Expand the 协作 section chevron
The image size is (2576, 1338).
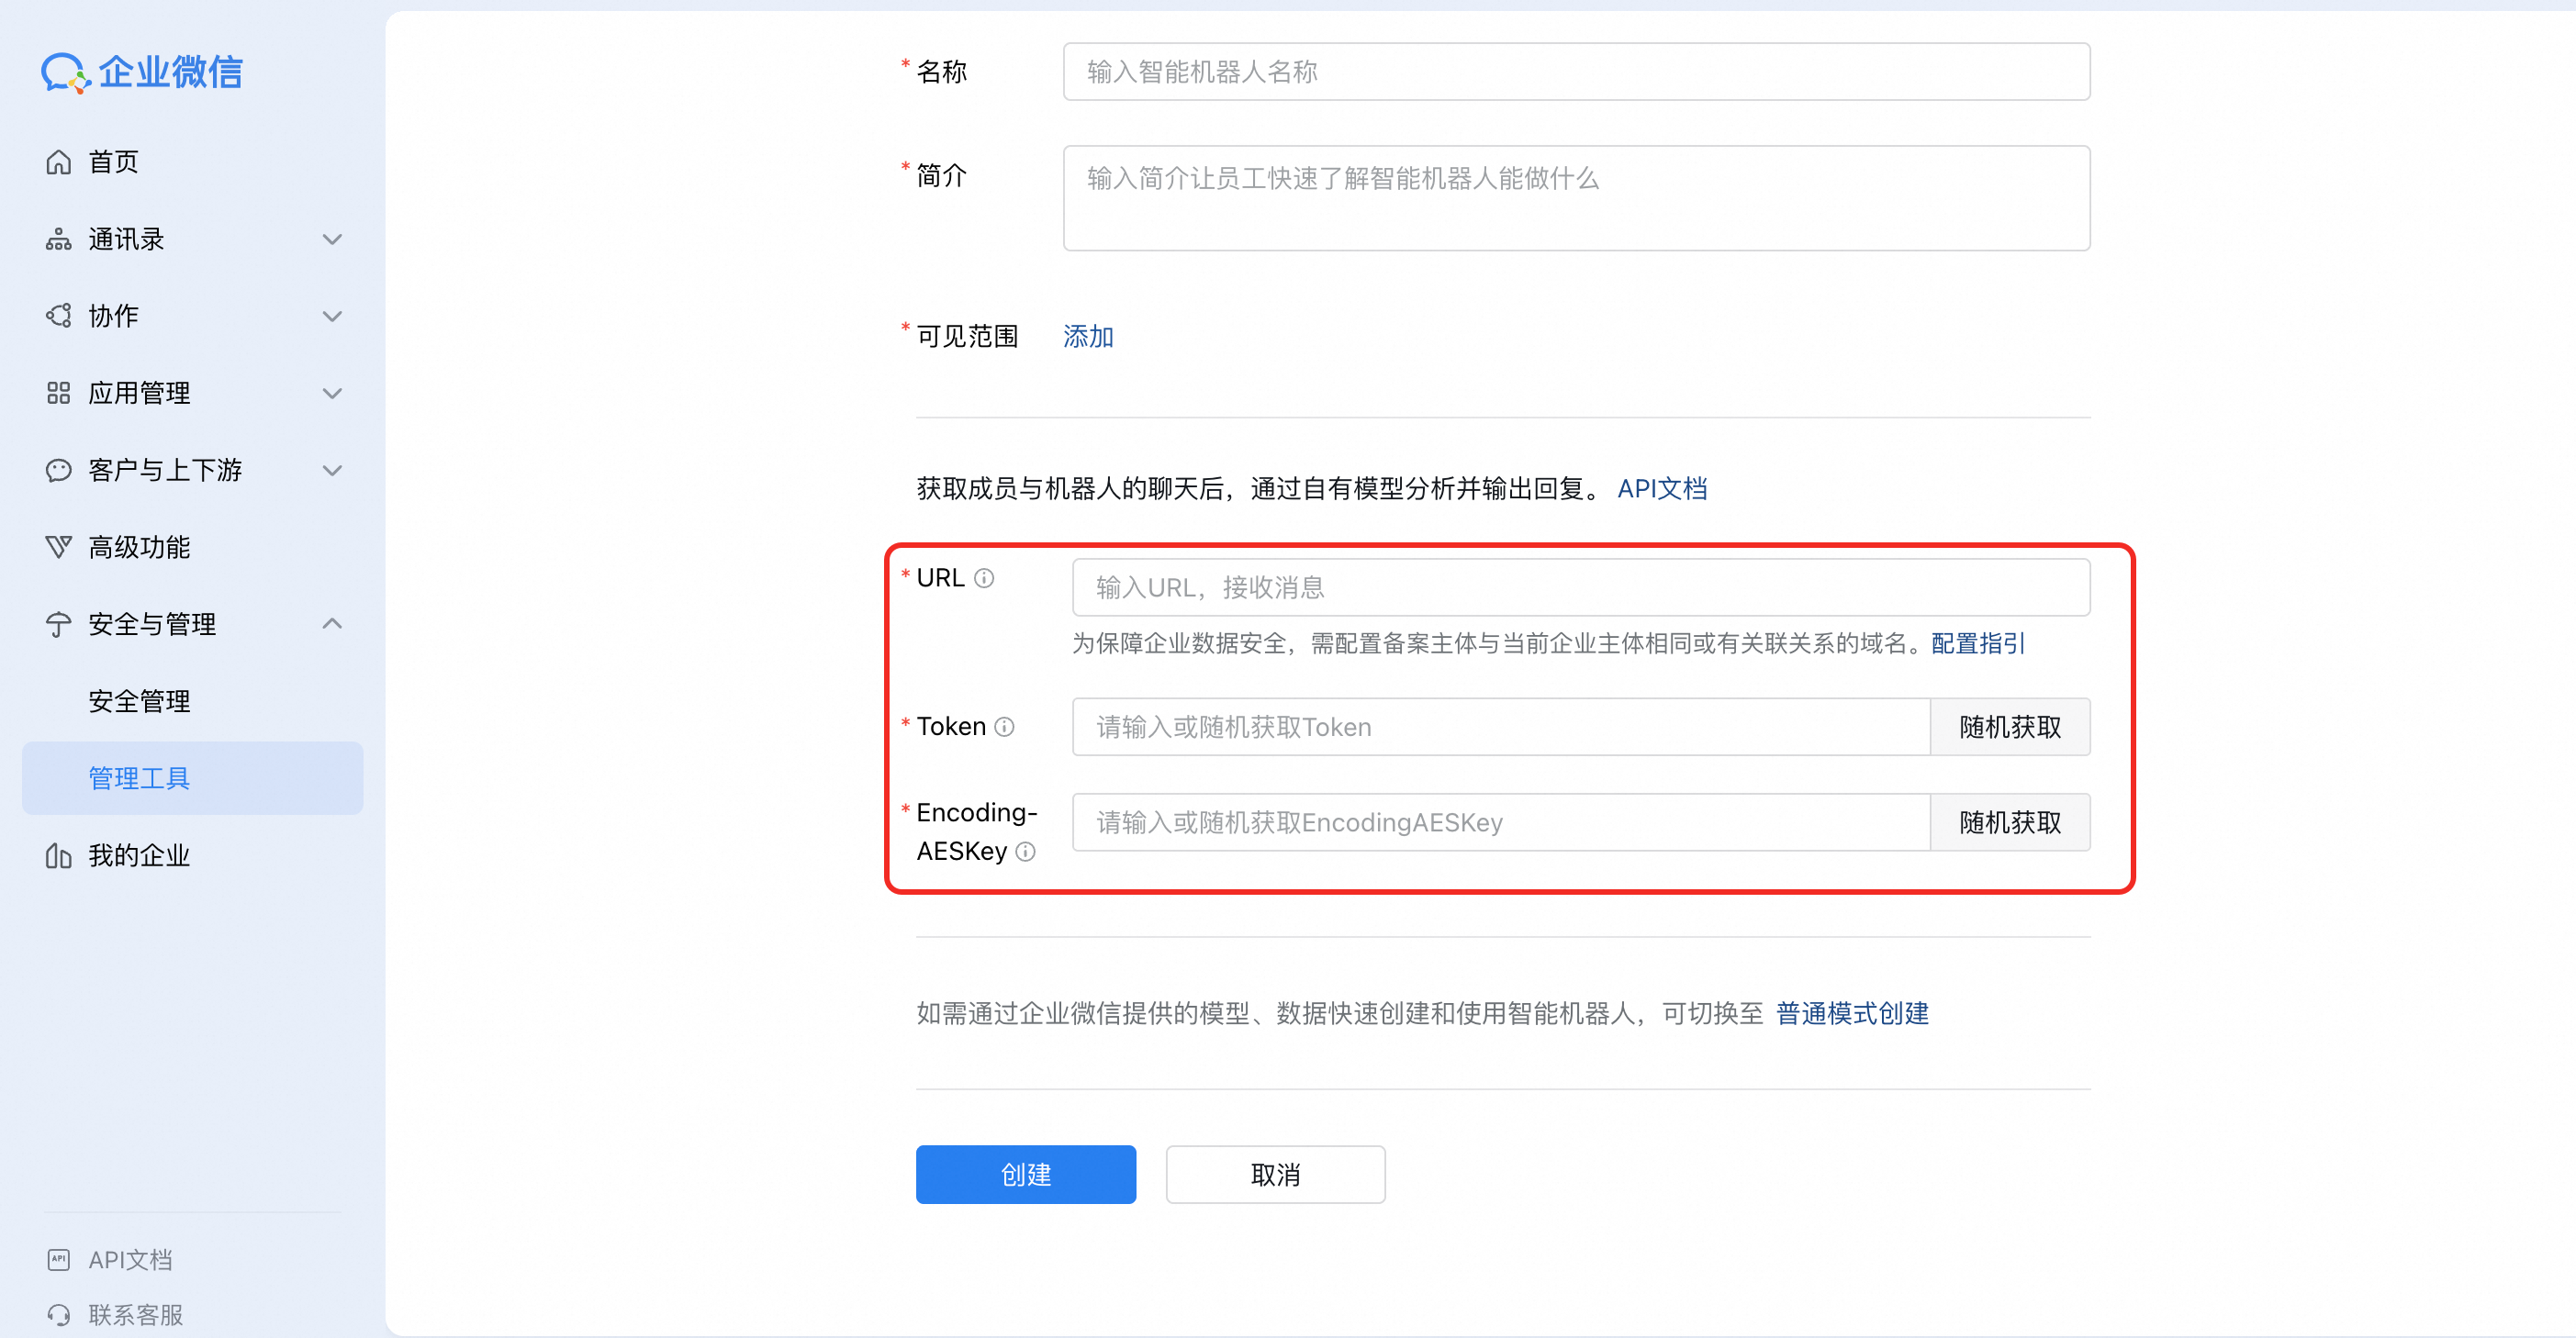tap(332, 316)
